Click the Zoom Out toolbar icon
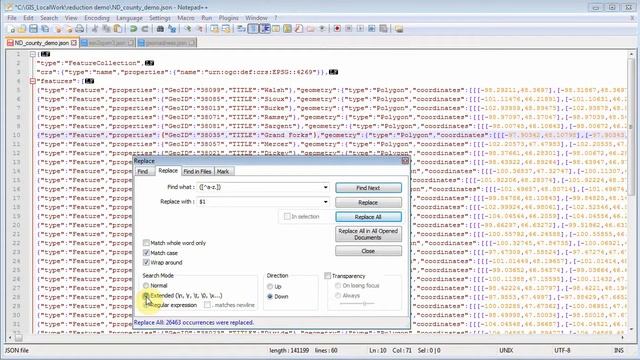This screenshot has width=640, height=360. coord(199,29)
